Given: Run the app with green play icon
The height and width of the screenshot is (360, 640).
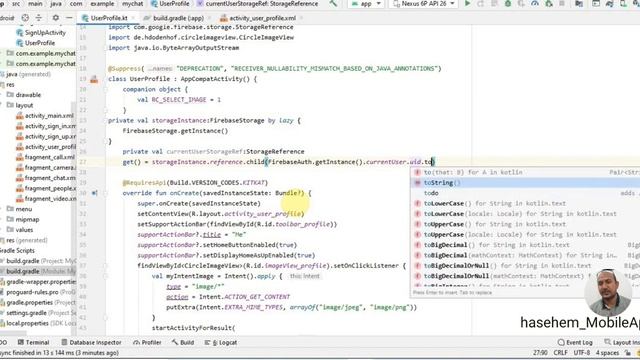Looking at the screenshot, I should 468,4.
